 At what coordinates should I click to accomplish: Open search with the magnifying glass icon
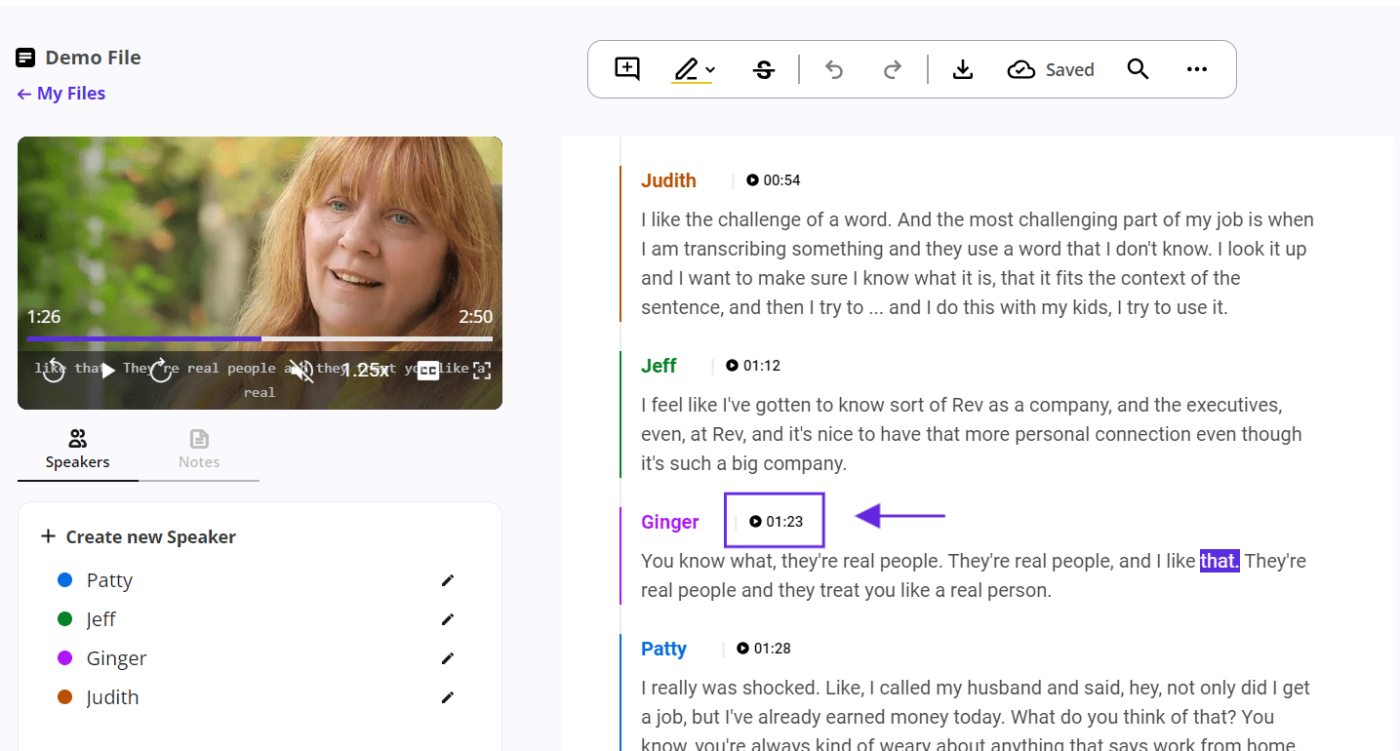point(1137,70)
